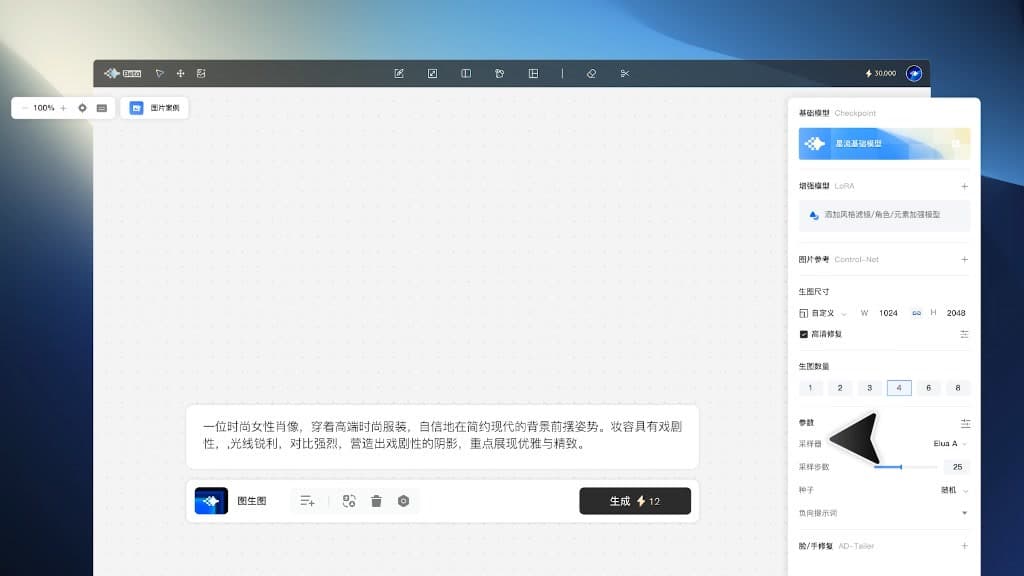Zoom out with the minus button
Viewport: 1024px width, 576px height.
point(25,108)
